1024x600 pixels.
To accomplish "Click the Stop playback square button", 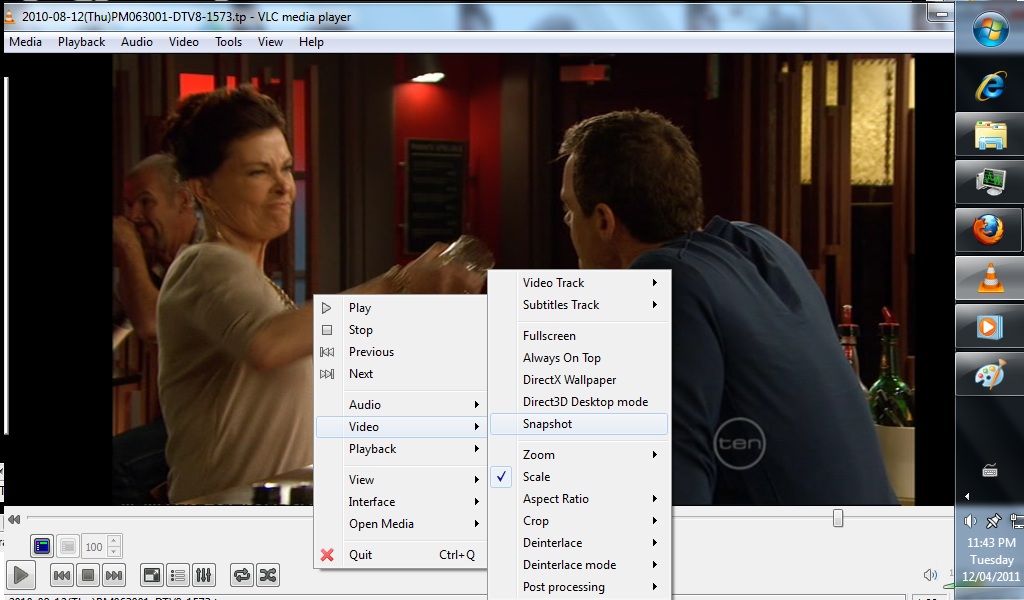I will click(87, 575).
